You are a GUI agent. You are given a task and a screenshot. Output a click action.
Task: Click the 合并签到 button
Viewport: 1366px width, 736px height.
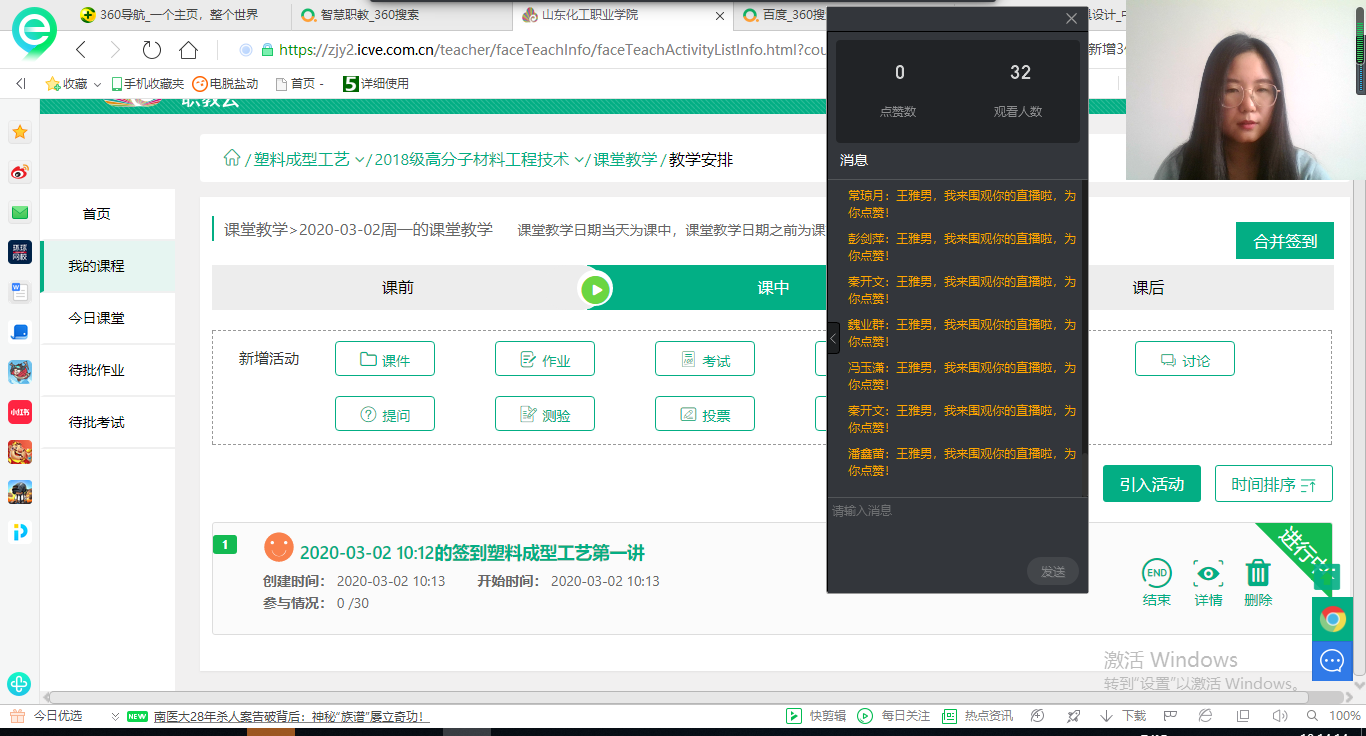click(x=1284, y=241)
